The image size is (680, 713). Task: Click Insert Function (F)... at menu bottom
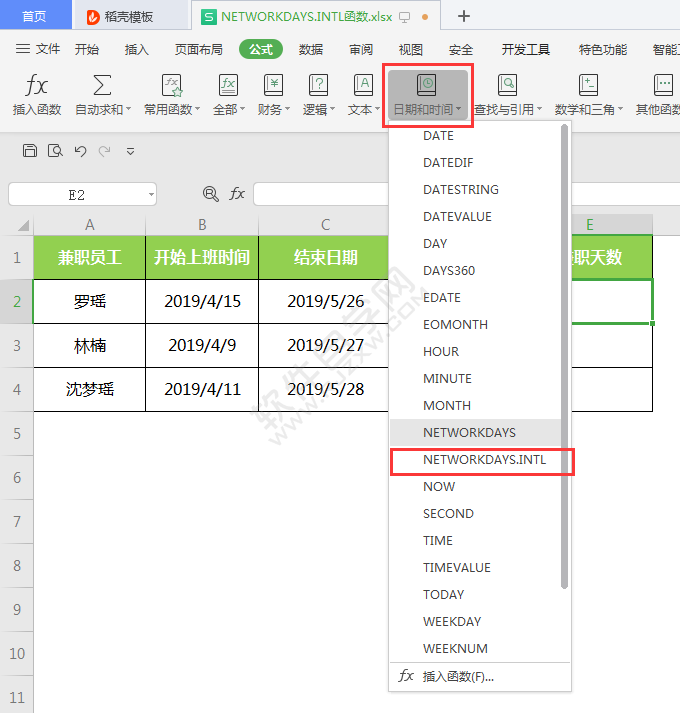click(458, 677)
